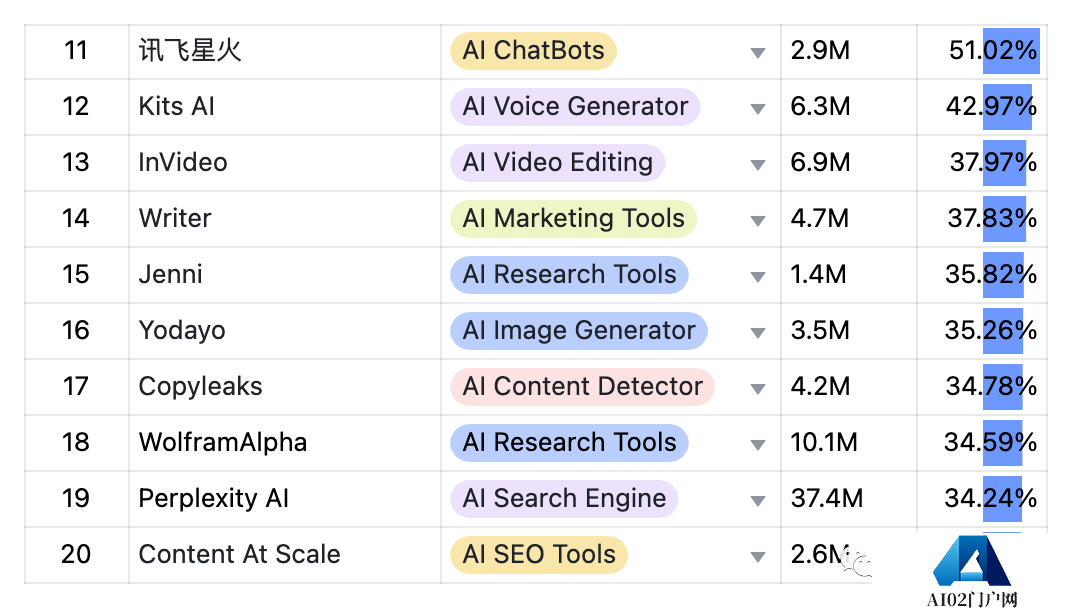1072x608 pixels.
Task: Expand dropdown arrow beside AI Image Generator
Action: click(x=757, y=333)
